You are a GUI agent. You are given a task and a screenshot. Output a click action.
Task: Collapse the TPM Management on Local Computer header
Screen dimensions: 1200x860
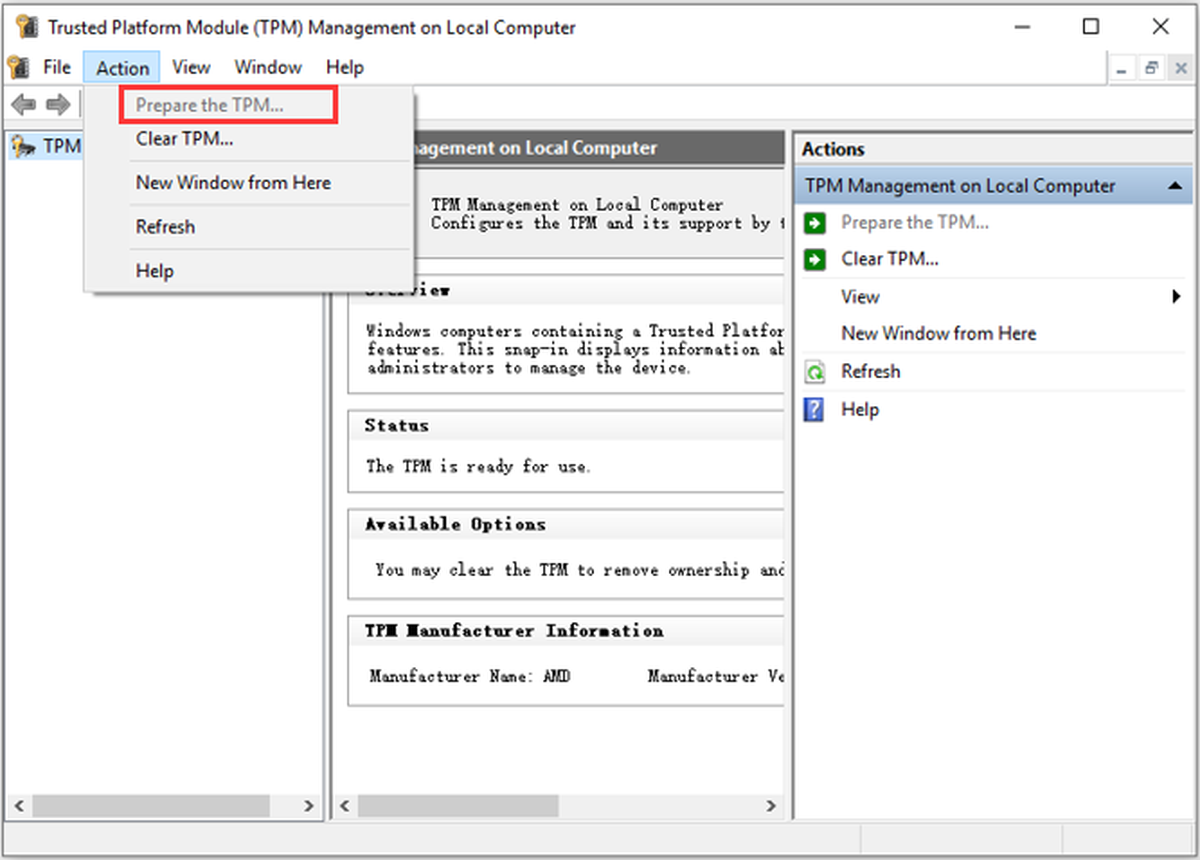(1174, 186)
